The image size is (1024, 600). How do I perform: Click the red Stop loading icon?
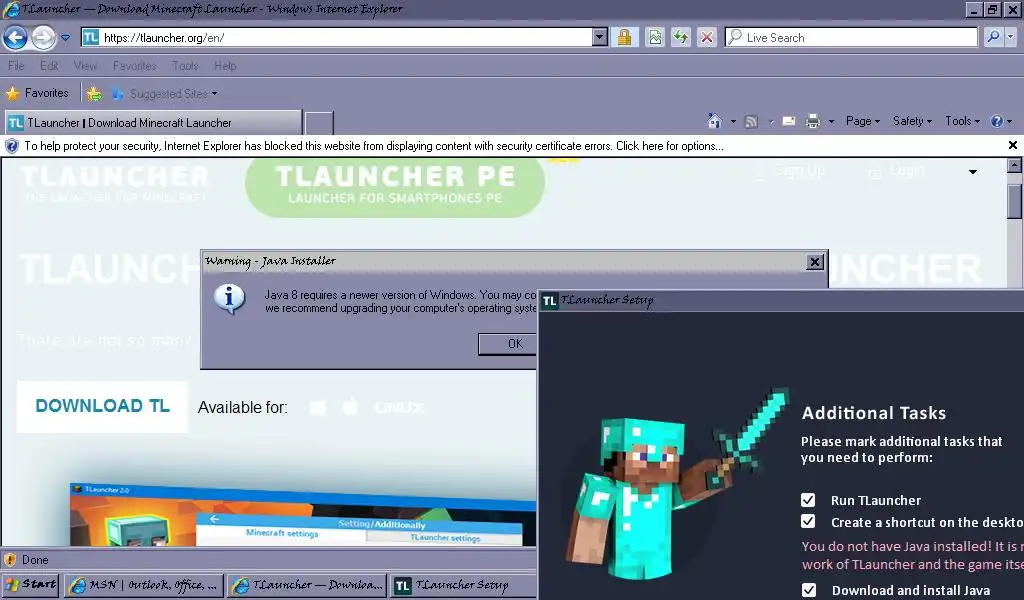pos(707,37)
